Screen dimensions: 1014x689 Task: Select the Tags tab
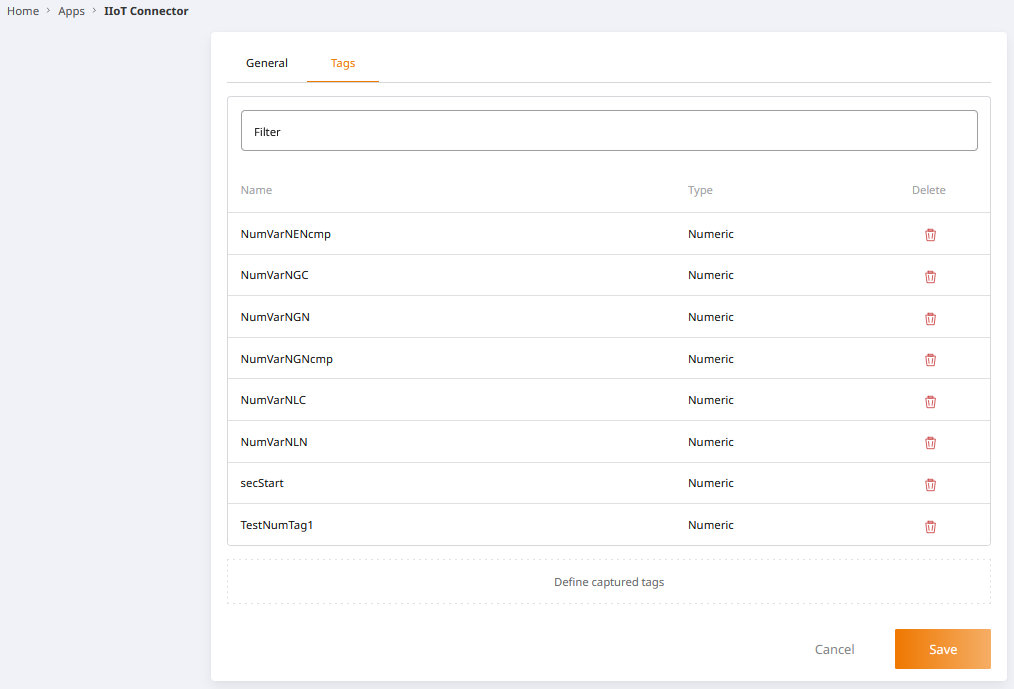[343, 63]
